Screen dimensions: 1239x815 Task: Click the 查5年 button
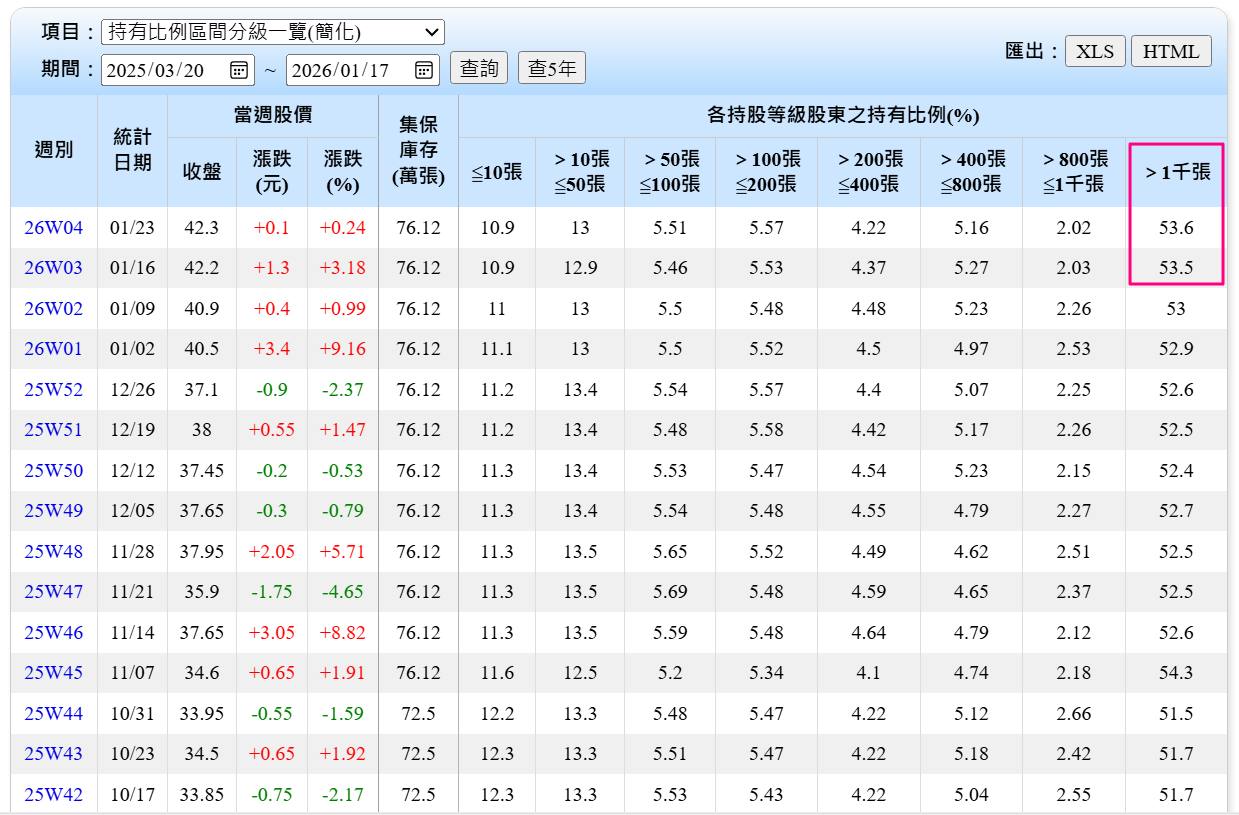tap(551, 69)
